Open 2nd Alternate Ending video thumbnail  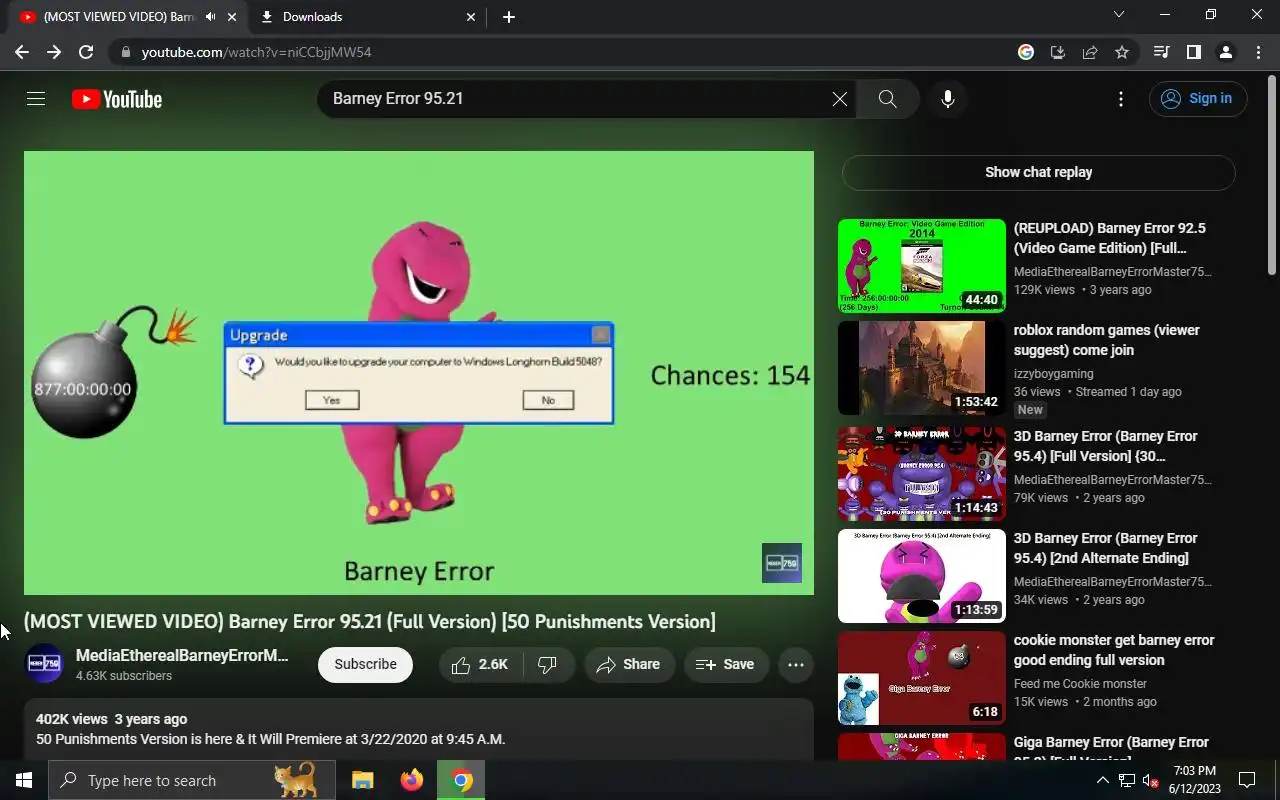(x=921, y=576)
